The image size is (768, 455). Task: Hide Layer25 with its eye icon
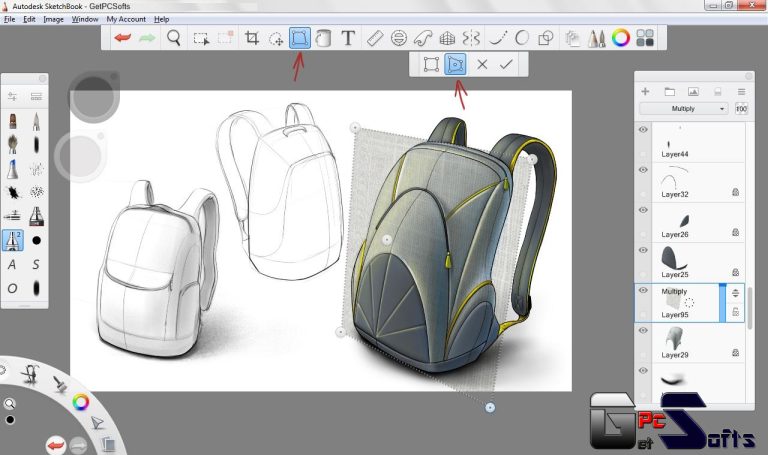pyautogui.click(x=643, y=250)
